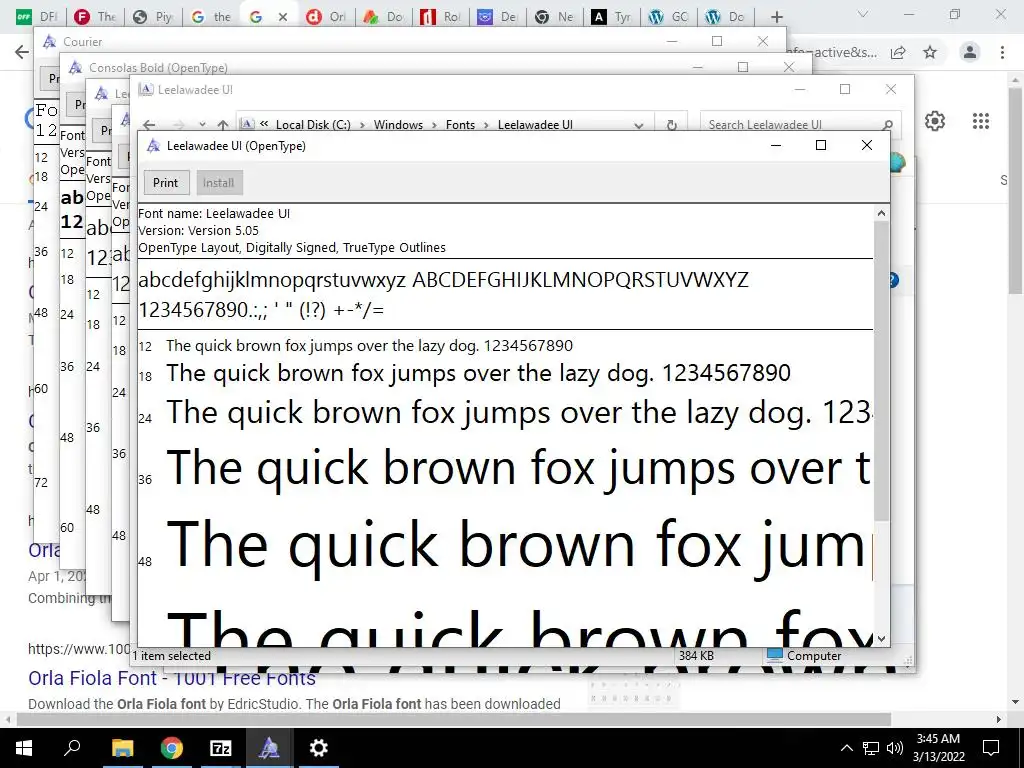
Task: Select Windows in the address breadcrumb
Action: pyautogui.click(x=398, y=125)
